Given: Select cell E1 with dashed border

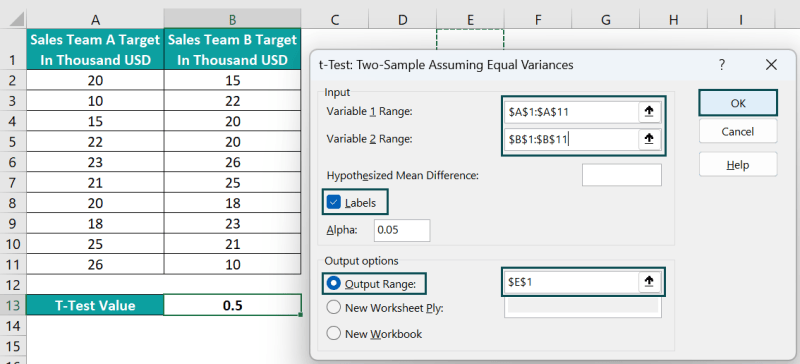Looking at the screenshot, I should [470, 39].
